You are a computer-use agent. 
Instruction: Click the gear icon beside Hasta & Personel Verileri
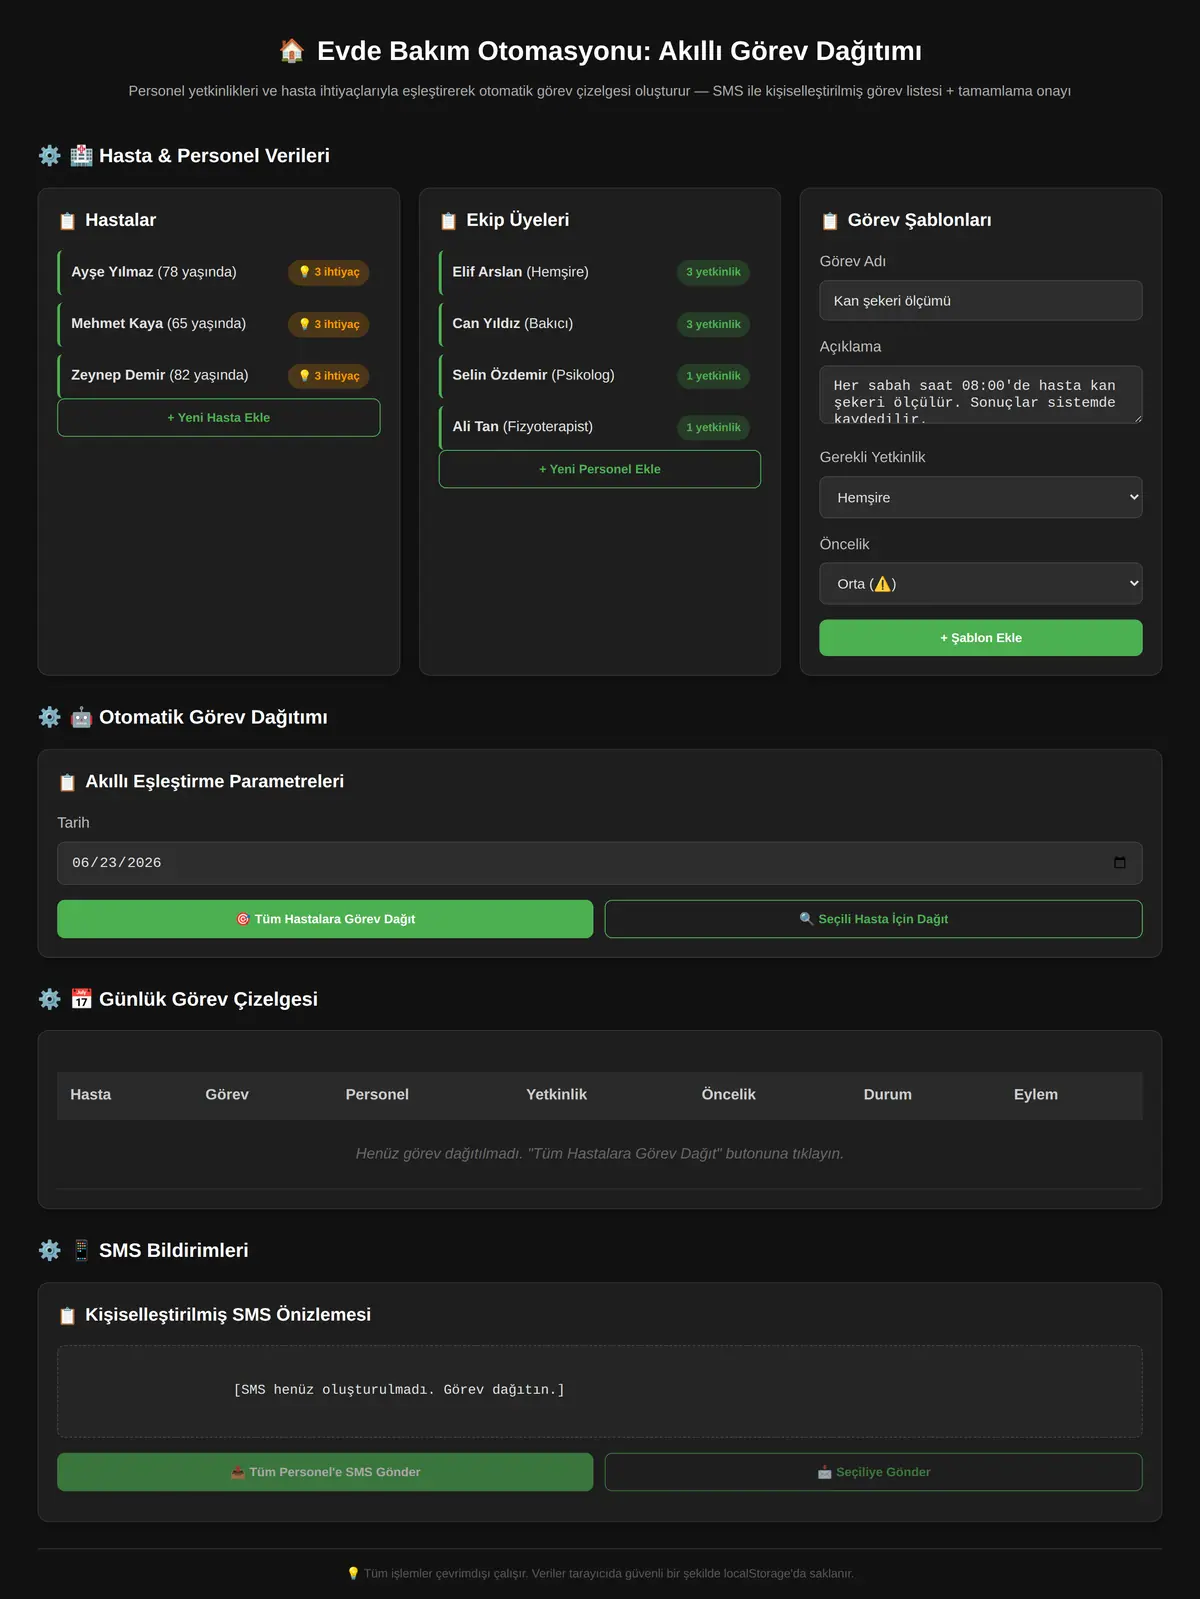coord(49,156)
